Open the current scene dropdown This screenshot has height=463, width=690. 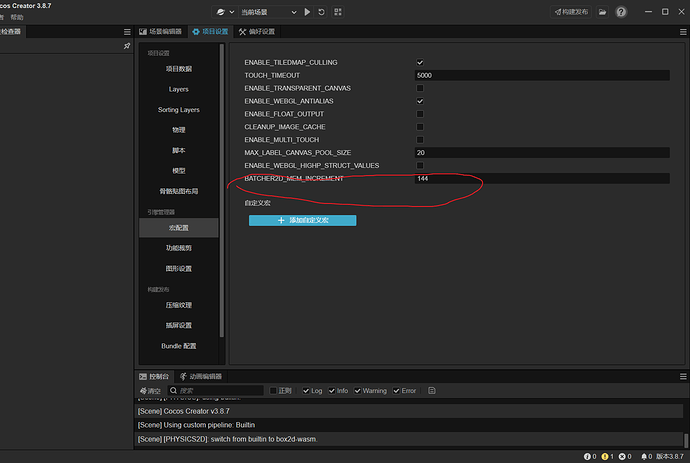point(269,12)
